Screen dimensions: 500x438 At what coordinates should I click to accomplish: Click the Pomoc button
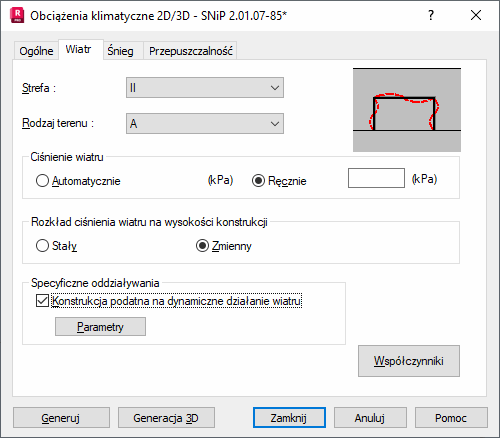click(x=451, y=418)
